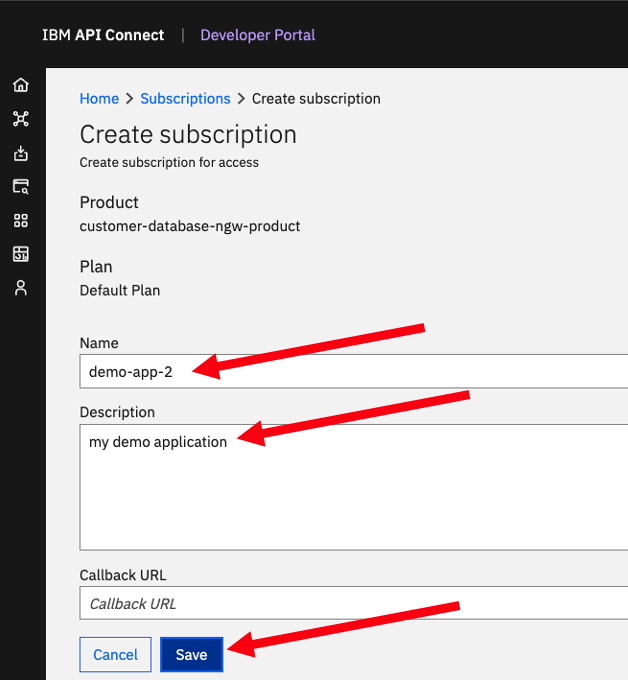This screenshot has width=628, height=685.
Task: Save the new subscription
Action: 191,654
